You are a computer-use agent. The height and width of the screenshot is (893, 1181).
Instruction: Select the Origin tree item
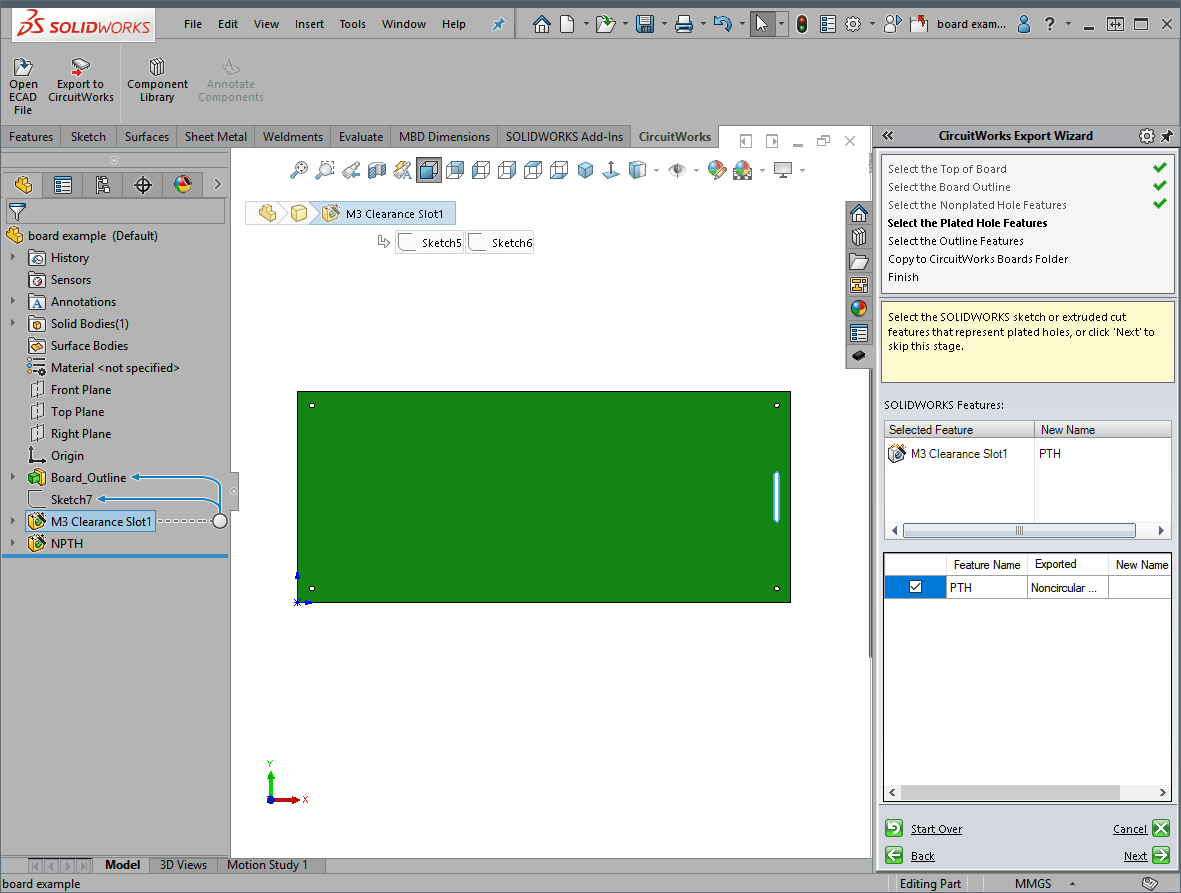[67, 456]
